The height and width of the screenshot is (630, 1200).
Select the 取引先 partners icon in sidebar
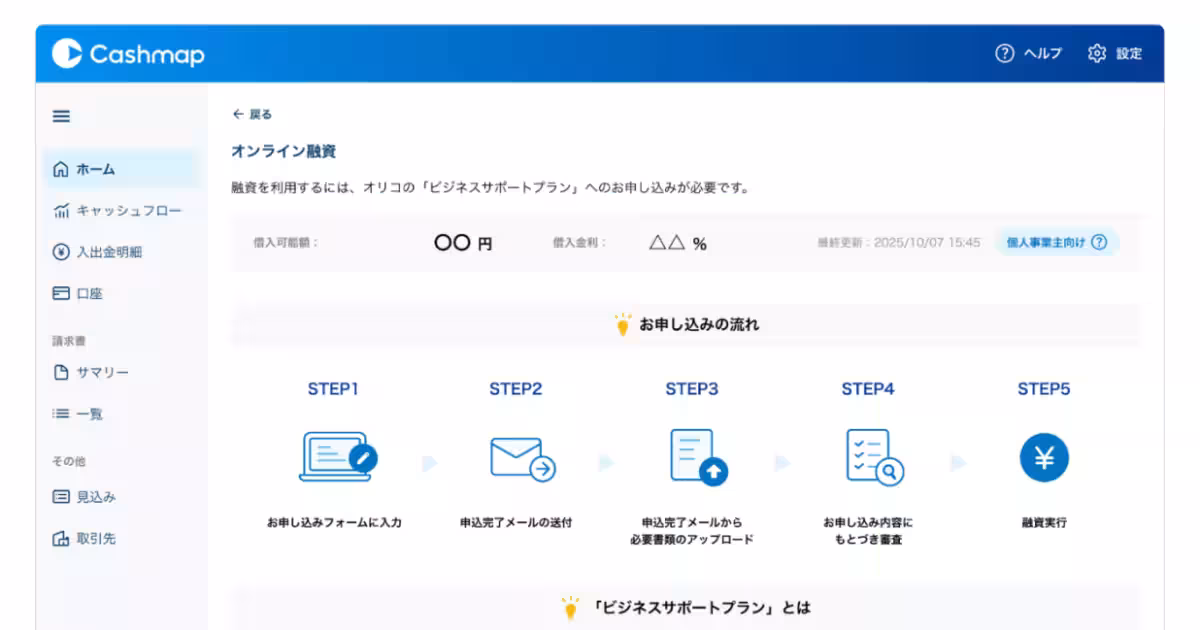60,538
